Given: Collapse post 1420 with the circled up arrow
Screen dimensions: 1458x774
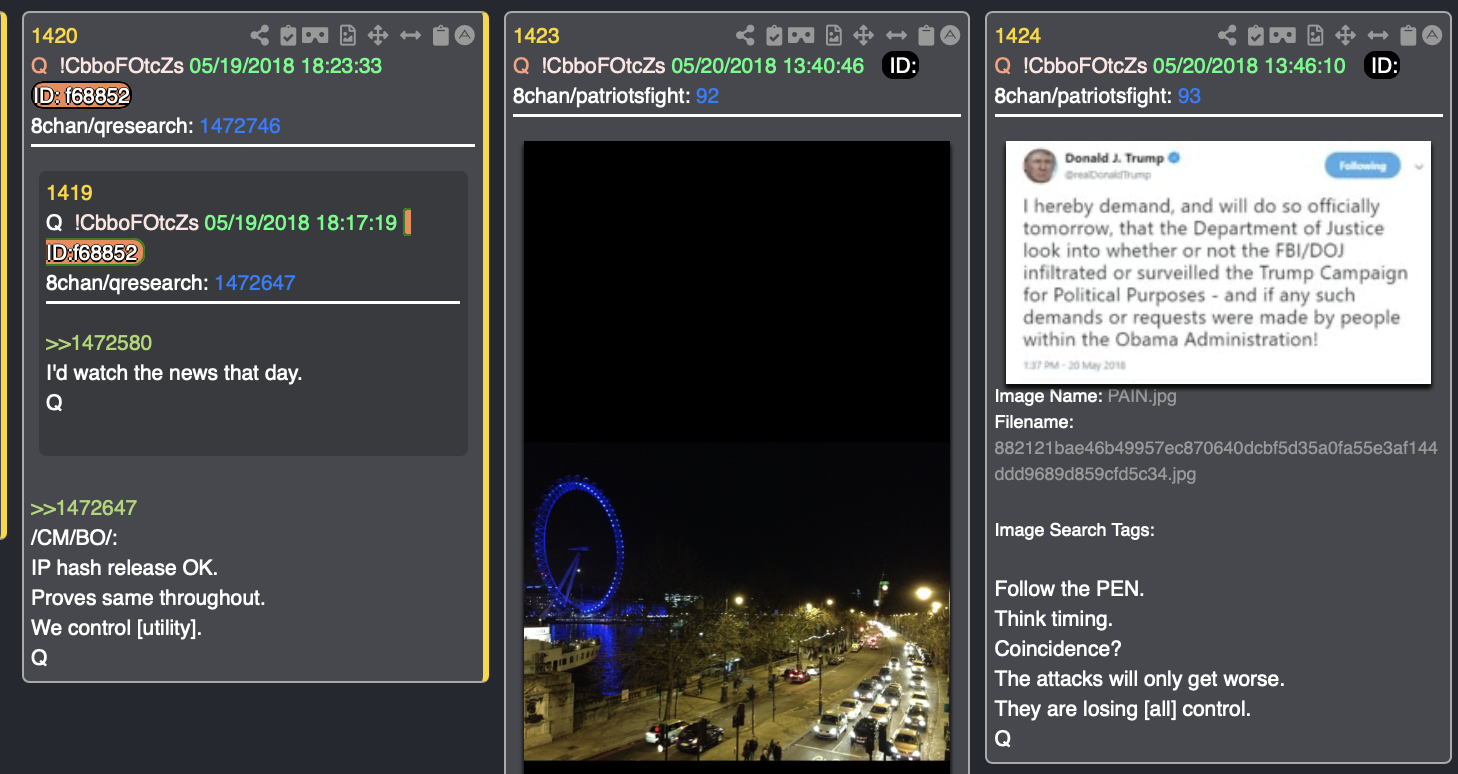Looking at the screenshot, I should tap(465, 36).
